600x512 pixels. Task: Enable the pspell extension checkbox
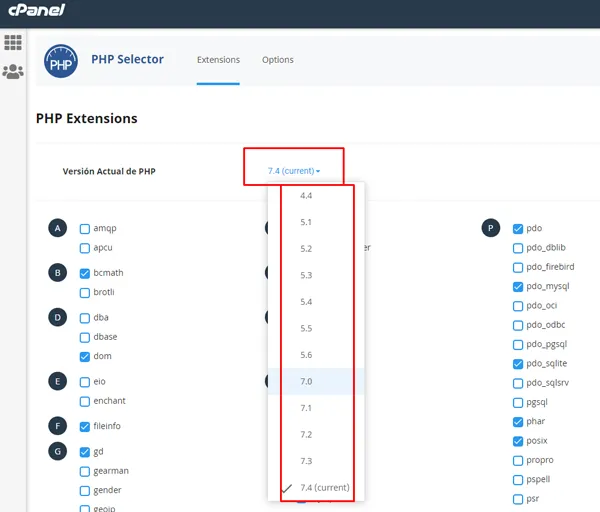(518, 480)
